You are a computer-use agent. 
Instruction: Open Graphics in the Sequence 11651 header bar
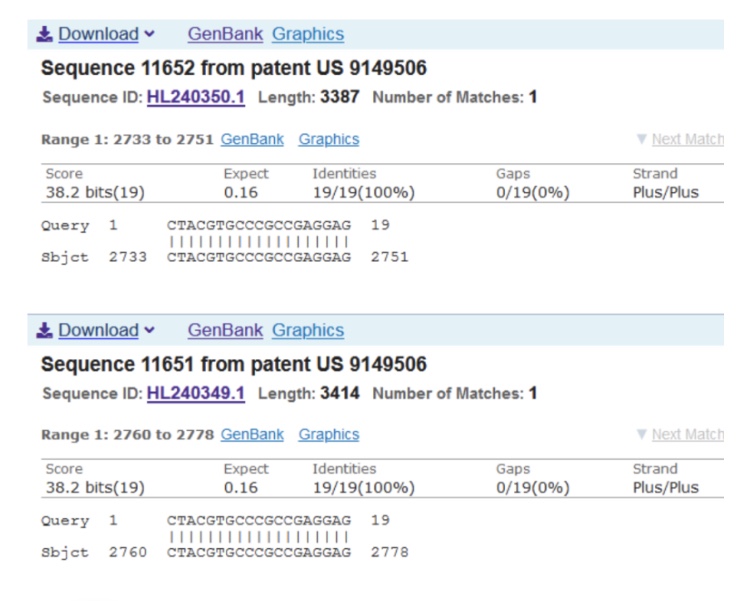308,330
